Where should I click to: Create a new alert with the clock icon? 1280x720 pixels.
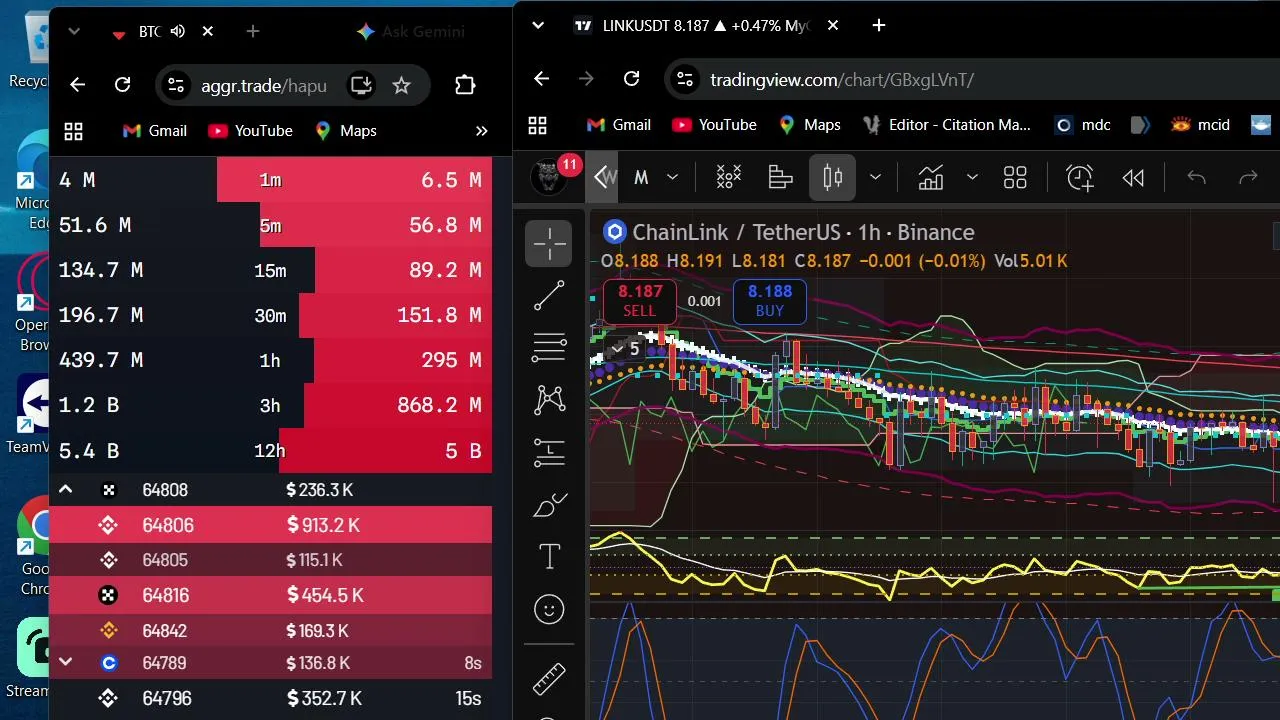pos(1080,178)
